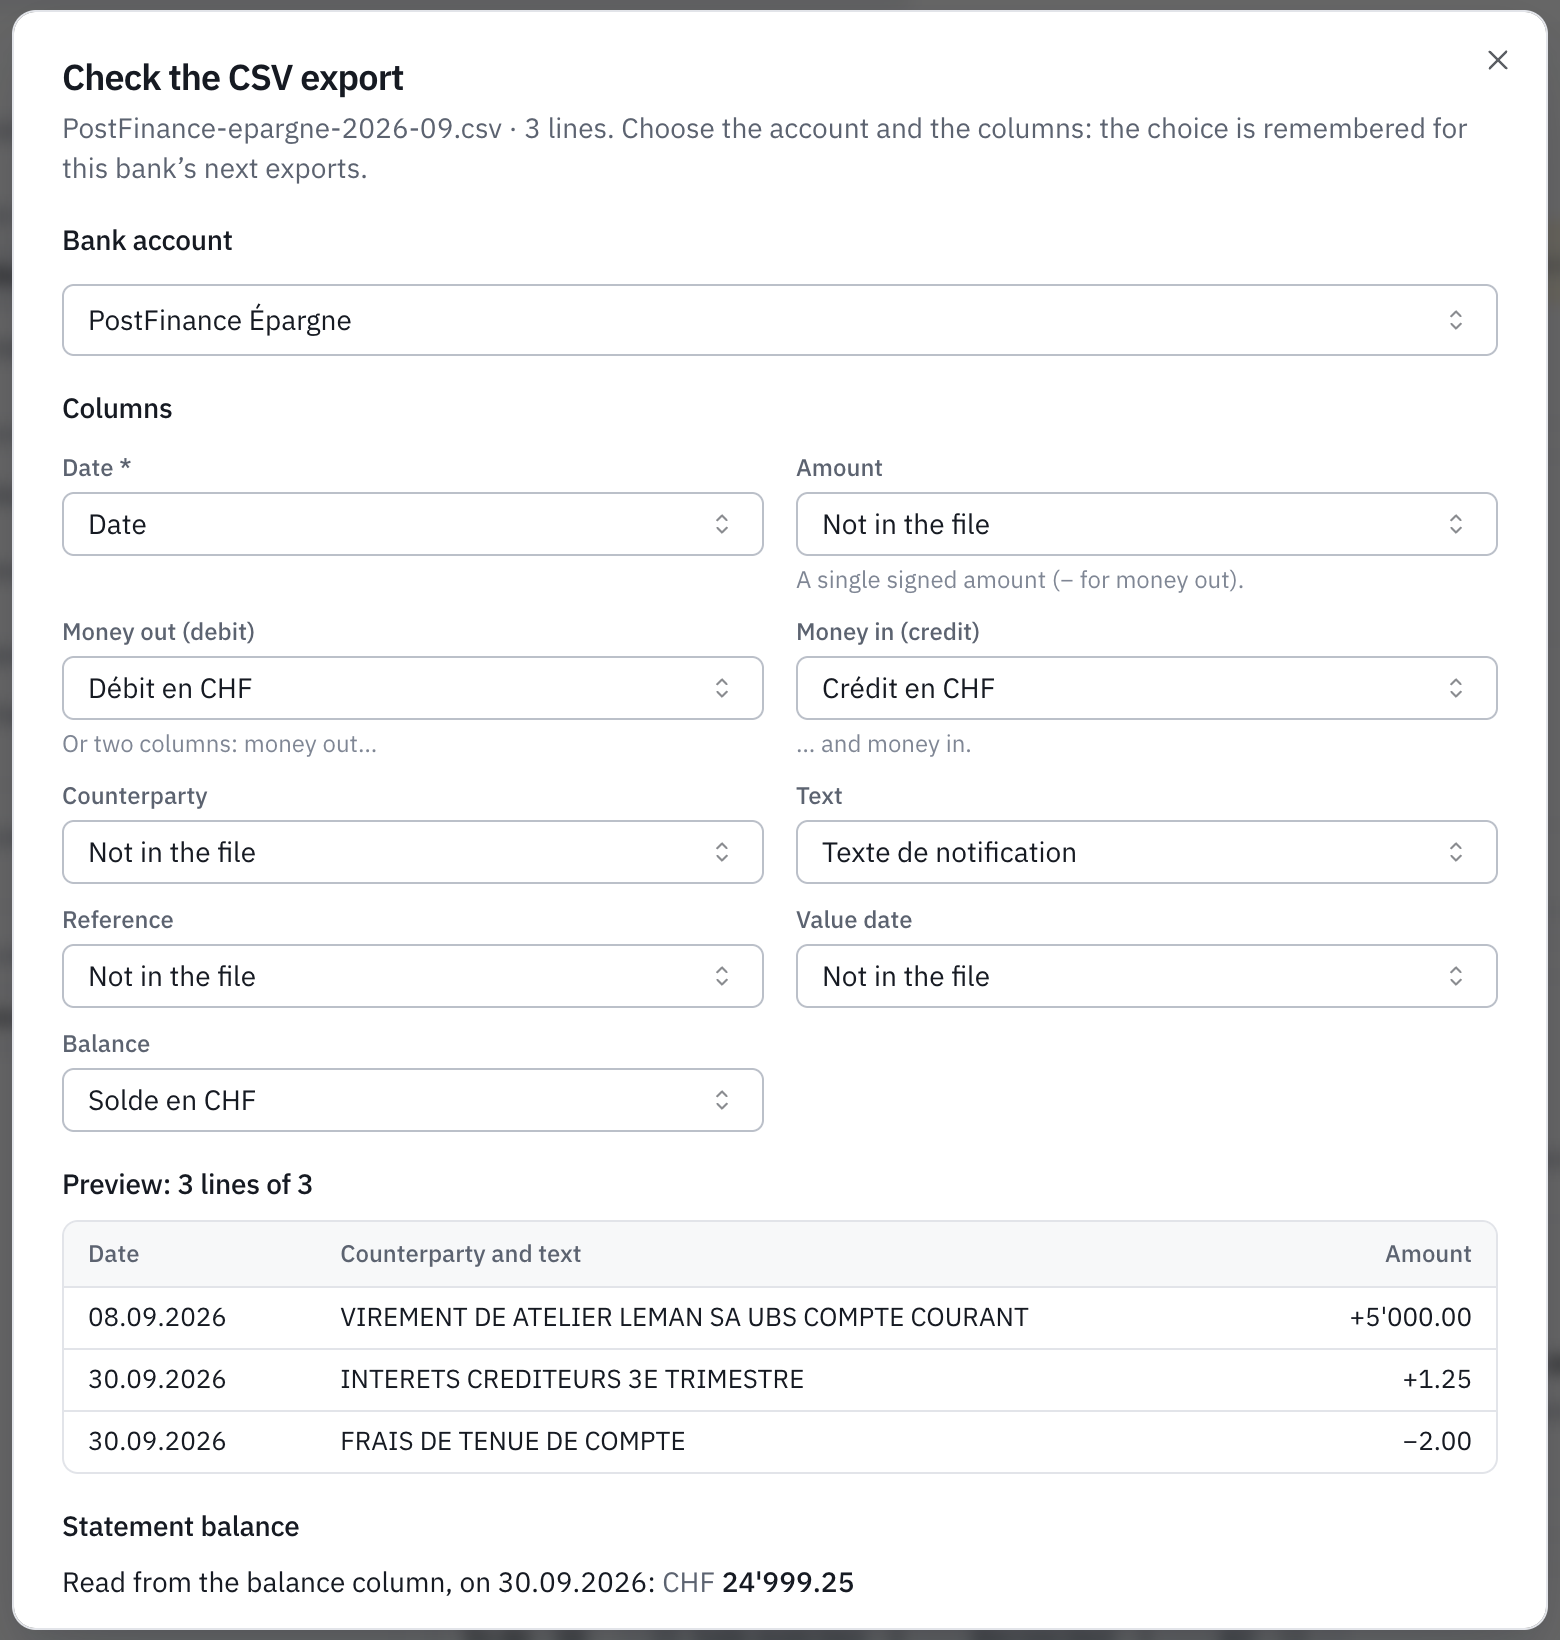Close the CSV export dialog
The image size is (1560, 1640).
pyautogui.click(x=1497, y=60)
